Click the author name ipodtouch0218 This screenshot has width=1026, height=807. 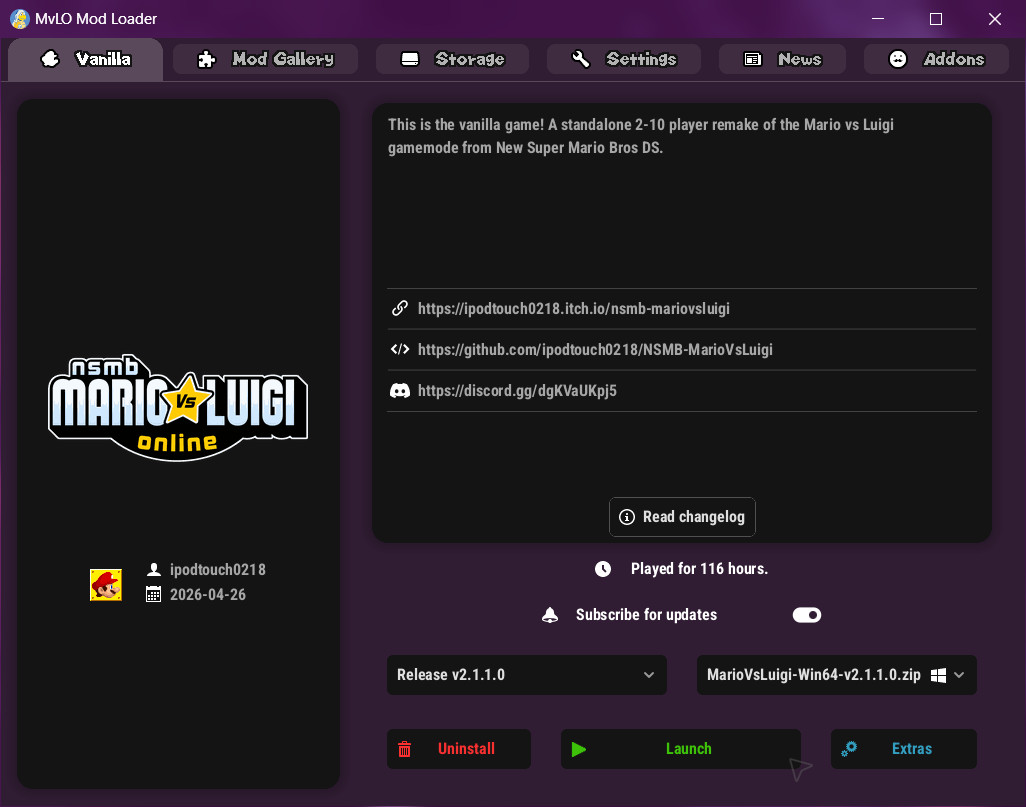point(218,570)
